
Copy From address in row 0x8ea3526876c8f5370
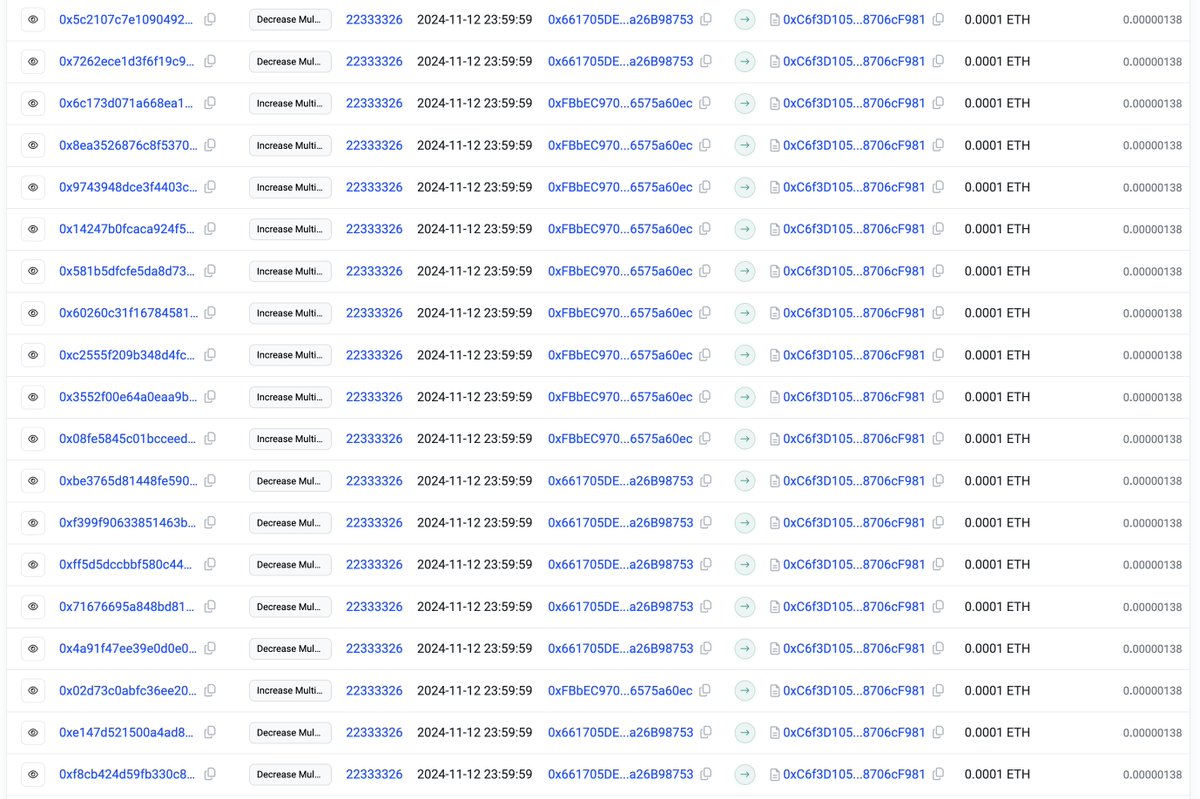pyautogui.click(x=706, y=146)
